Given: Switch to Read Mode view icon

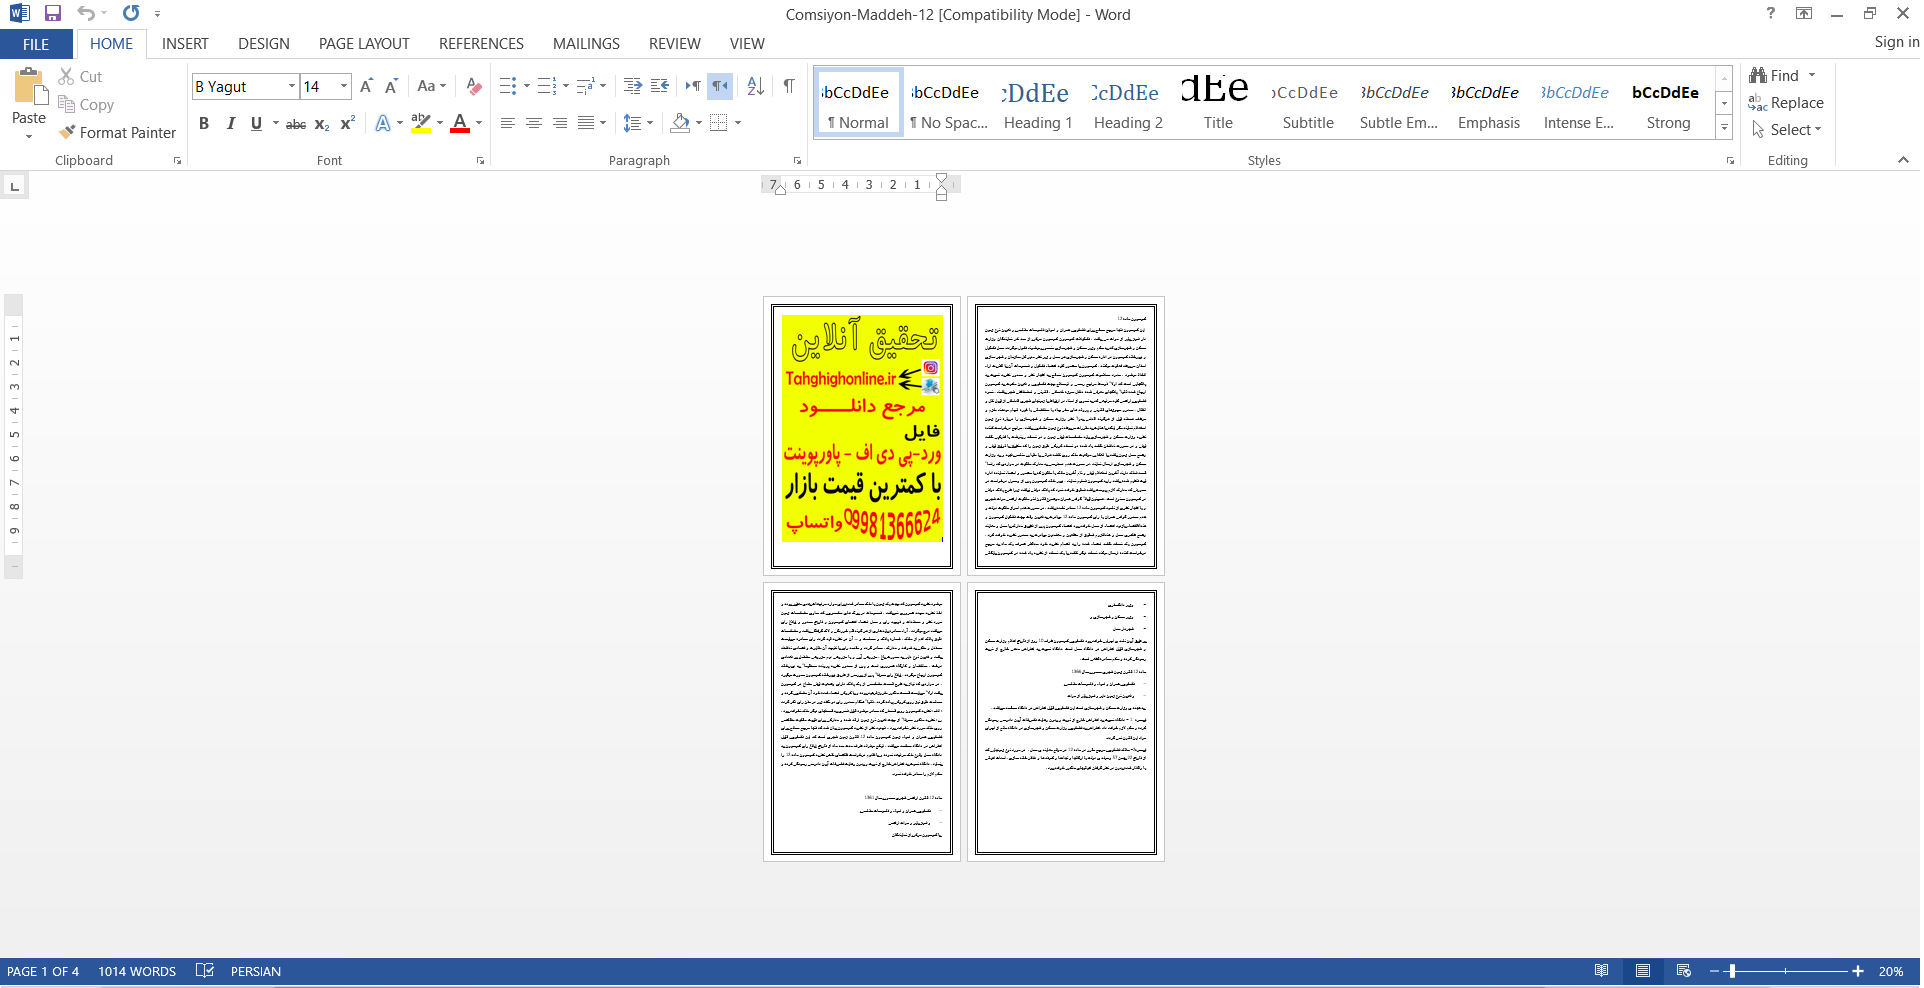Looking at the screenshot, I should click(1602, 971).
